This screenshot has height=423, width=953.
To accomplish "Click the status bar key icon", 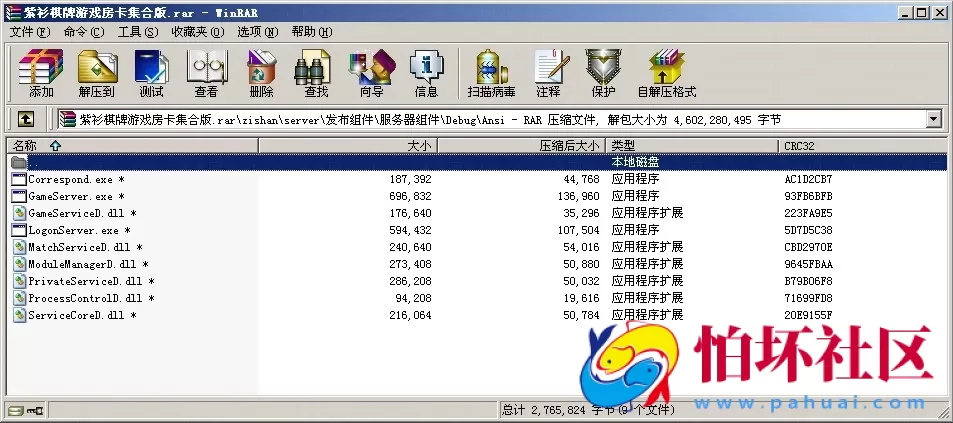I will (35, 410).
